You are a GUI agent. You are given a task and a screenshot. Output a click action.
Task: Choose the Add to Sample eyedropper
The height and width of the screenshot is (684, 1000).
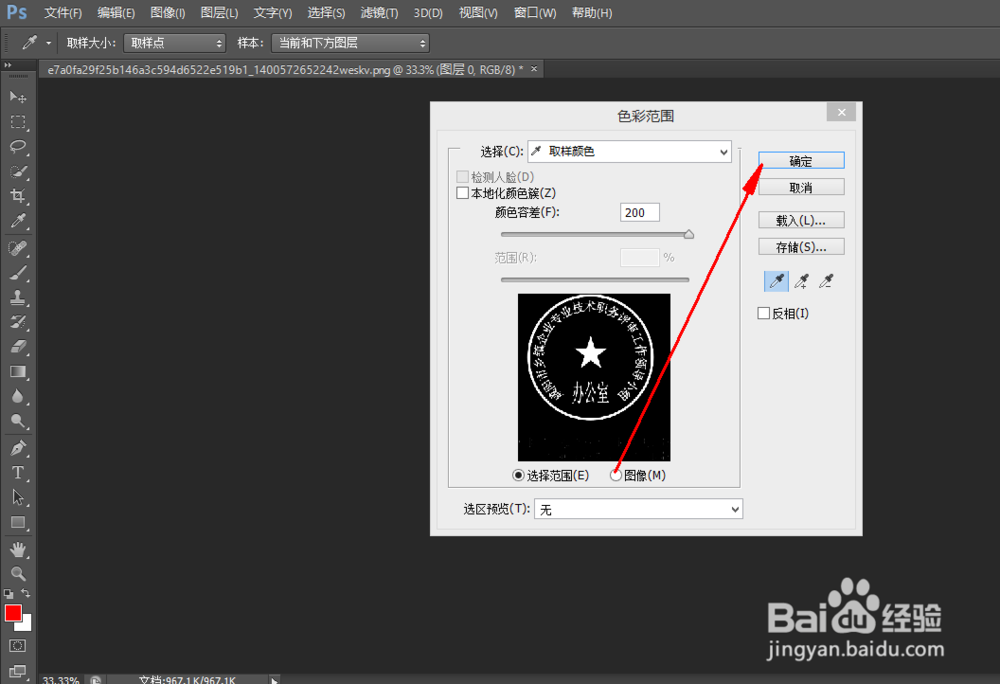pyautogui.click(x=802, y=281)
